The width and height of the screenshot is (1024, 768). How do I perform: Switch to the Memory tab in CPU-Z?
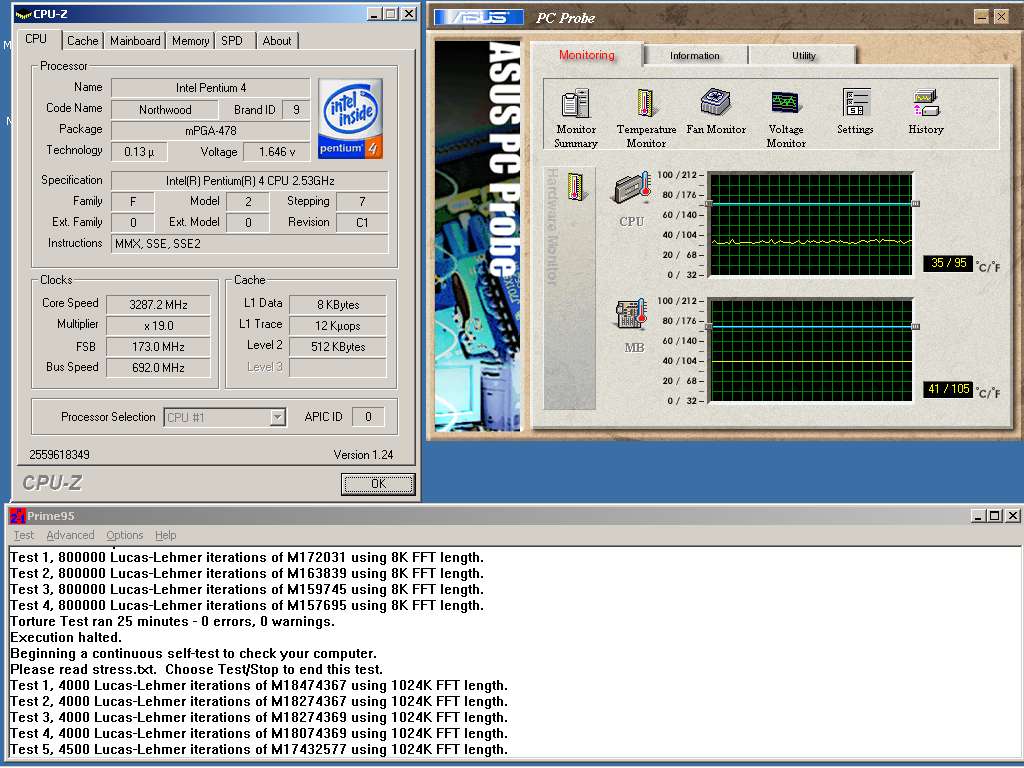(x=190, y=40)
